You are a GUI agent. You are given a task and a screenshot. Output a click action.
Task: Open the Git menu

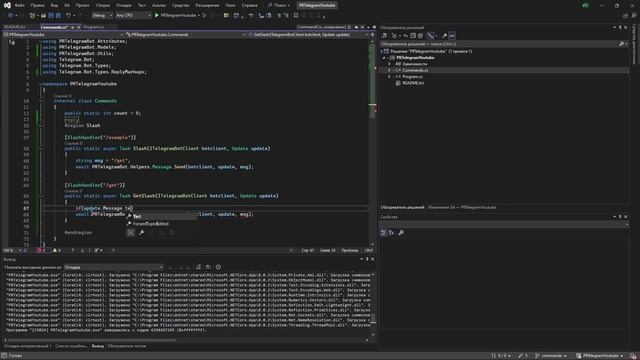pos(67,5)
